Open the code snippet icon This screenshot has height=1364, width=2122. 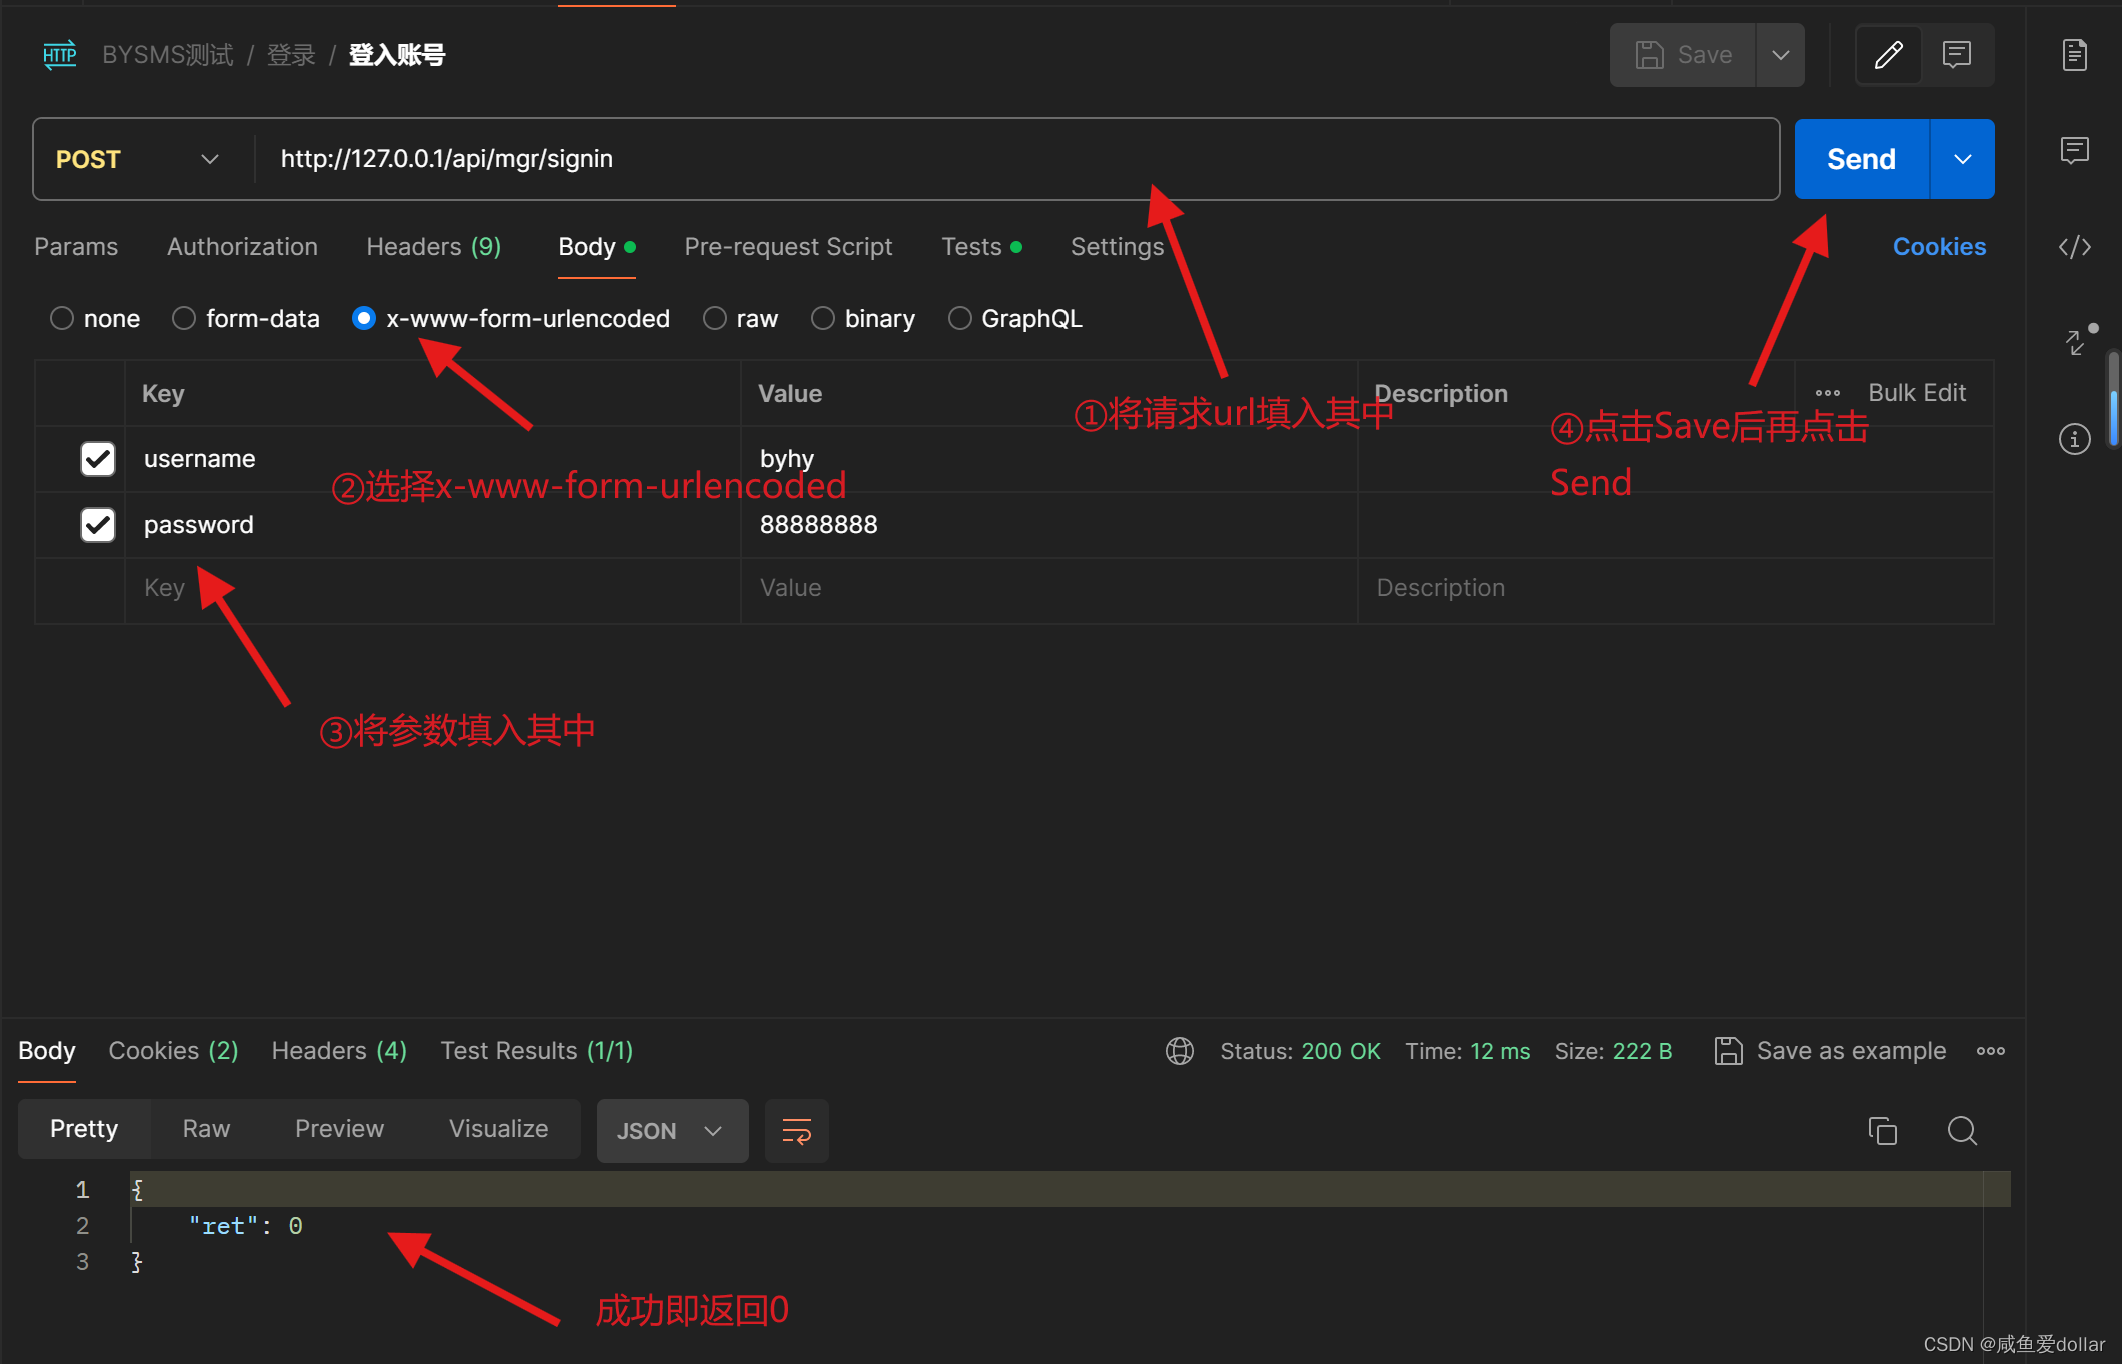[2074, 247]
